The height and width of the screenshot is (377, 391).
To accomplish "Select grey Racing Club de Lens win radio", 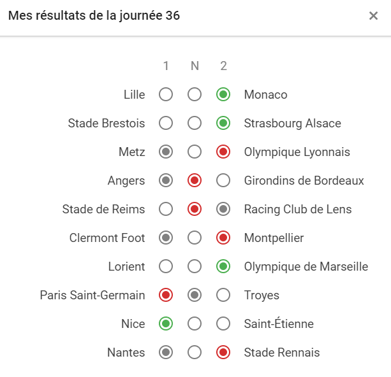I will coord(223,209).
